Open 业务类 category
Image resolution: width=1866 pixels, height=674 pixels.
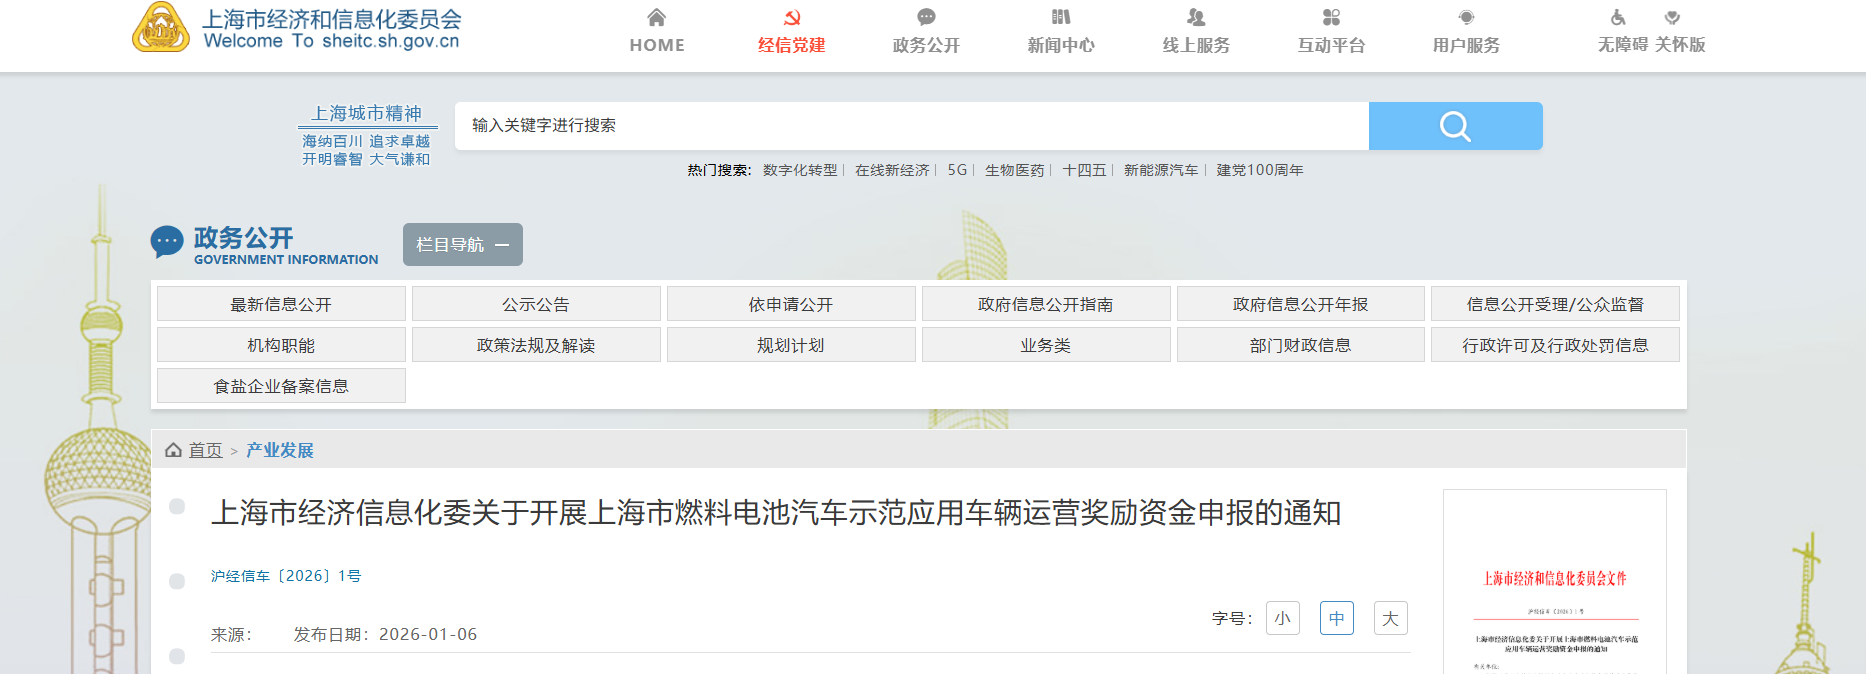1046,345
